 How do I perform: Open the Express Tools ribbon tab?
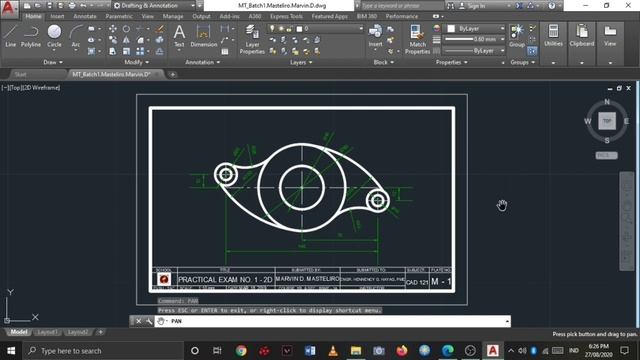[x=286, y=16]
